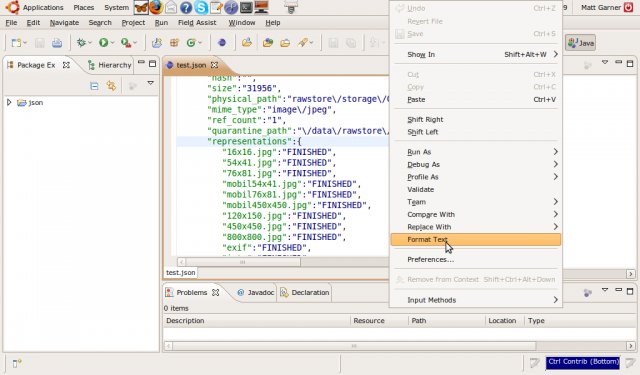Click the pencil Search toolbar icon
The height and width of the screenshot is (375, 640).
point(302,42)
